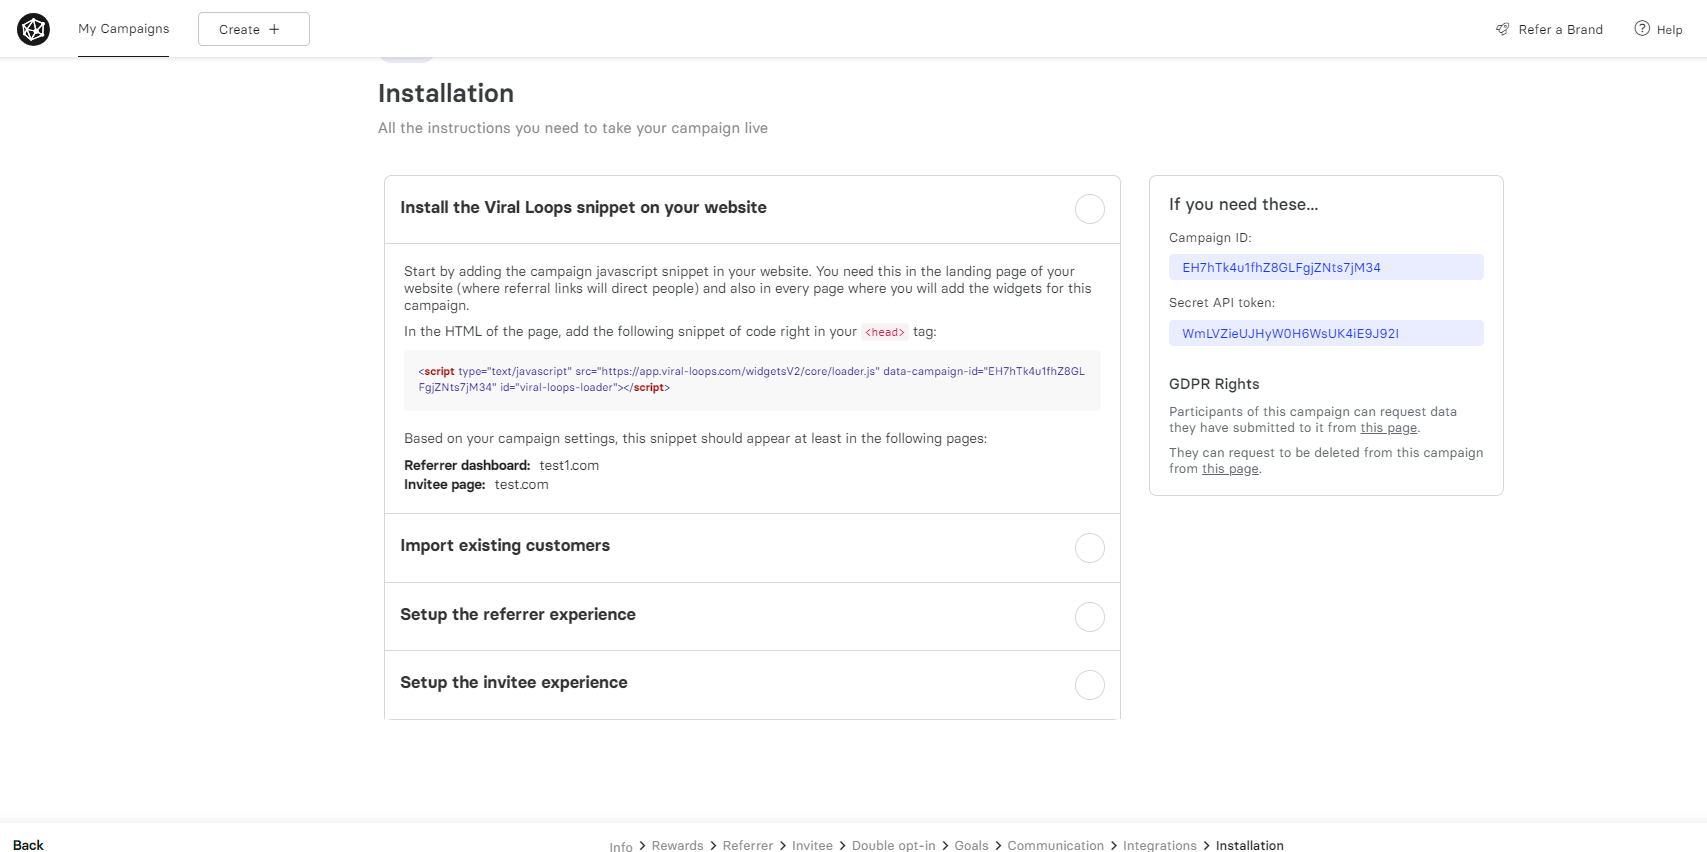
Task: Click the Secret API token value field
Action: coord(1326,333)
